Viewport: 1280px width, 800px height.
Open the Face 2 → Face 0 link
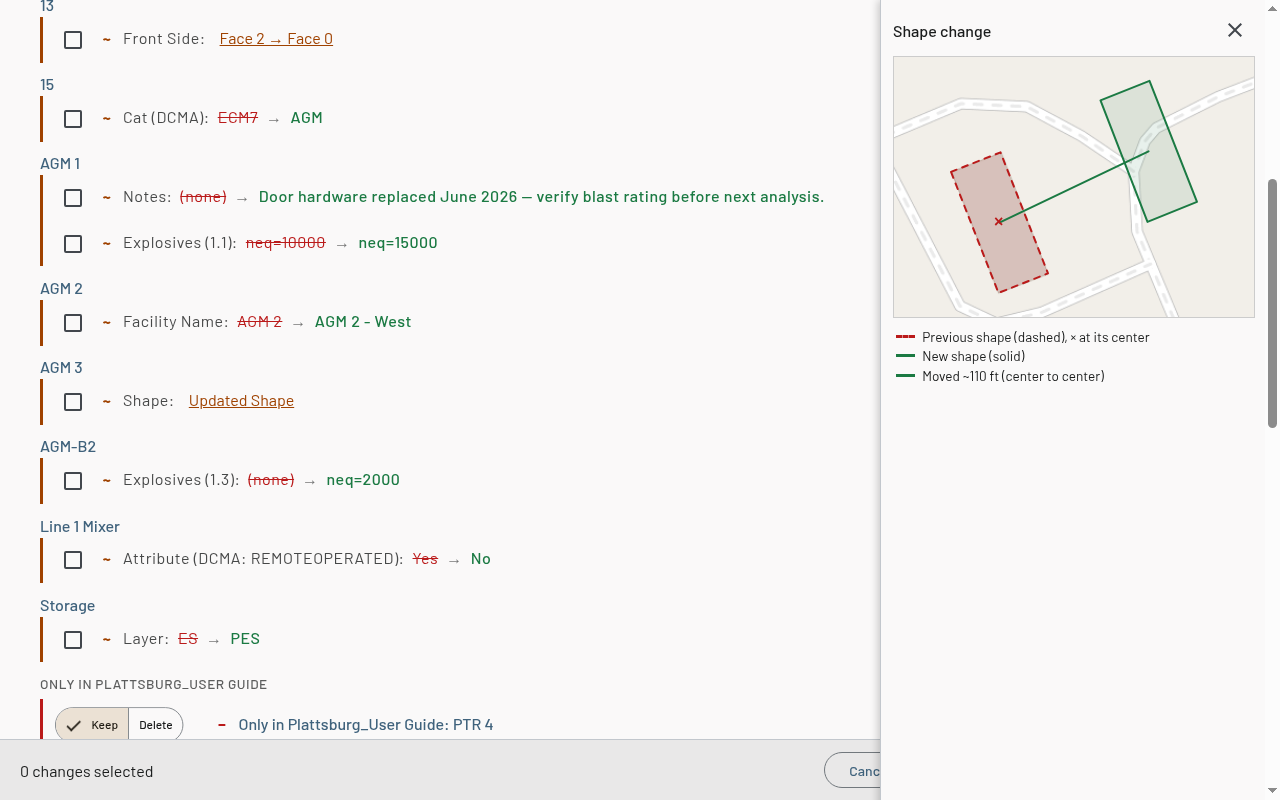(276, 39)
